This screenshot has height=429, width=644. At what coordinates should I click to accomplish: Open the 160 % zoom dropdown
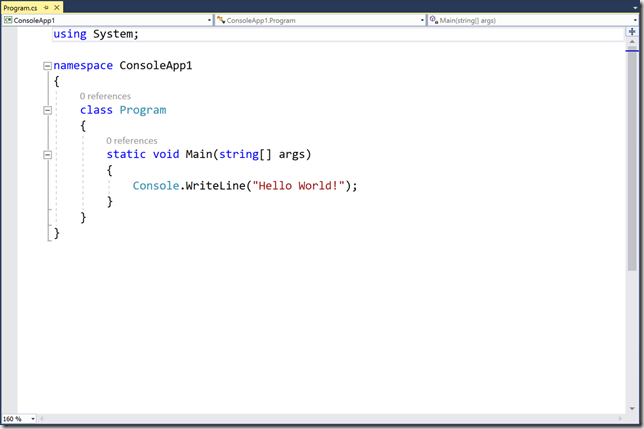pos(33,418)
